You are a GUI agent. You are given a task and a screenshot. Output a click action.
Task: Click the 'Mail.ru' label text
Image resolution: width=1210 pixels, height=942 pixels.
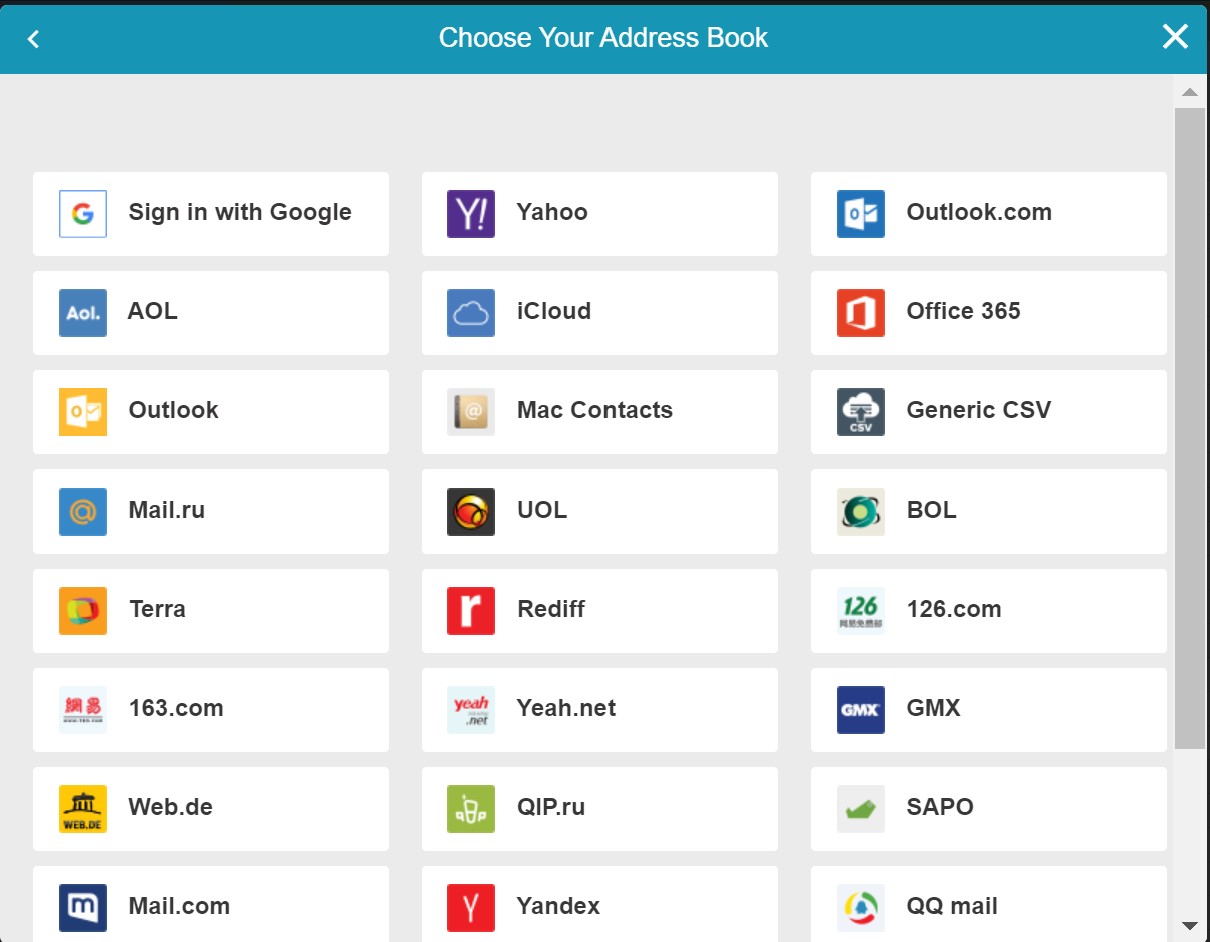click(x=167, y=510)
